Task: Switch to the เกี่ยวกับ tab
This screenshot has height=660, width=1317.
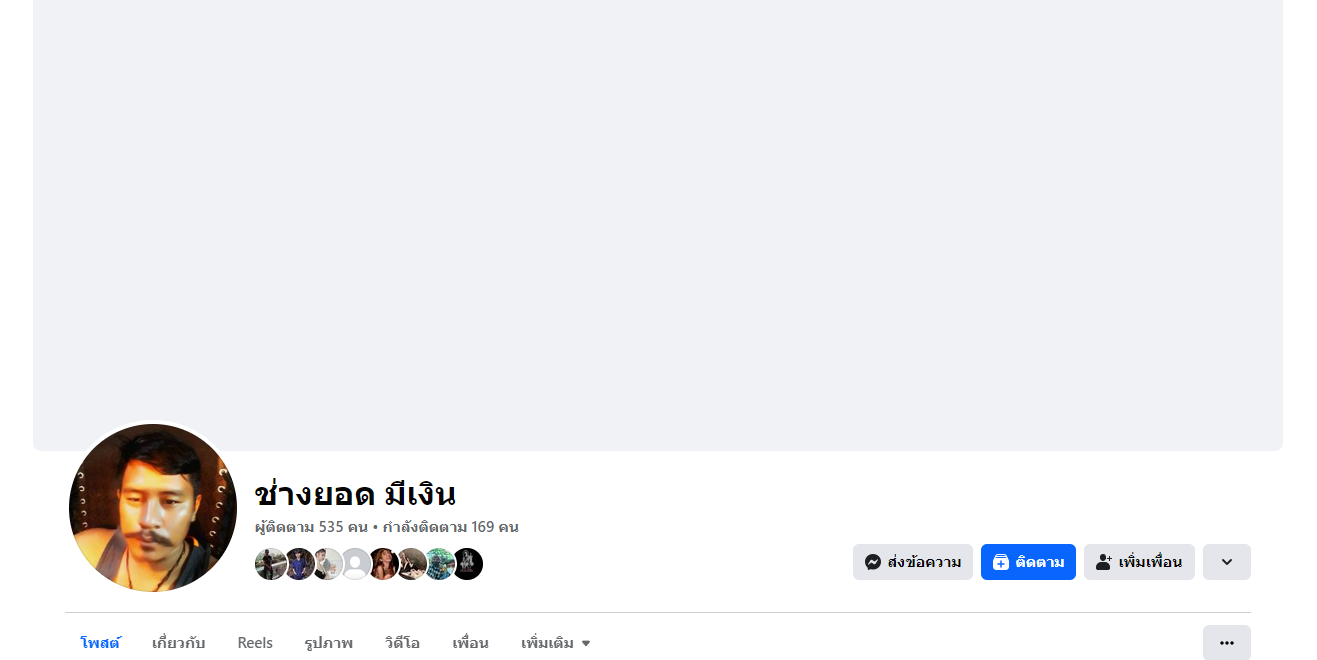Action: (x=179, y=643)
